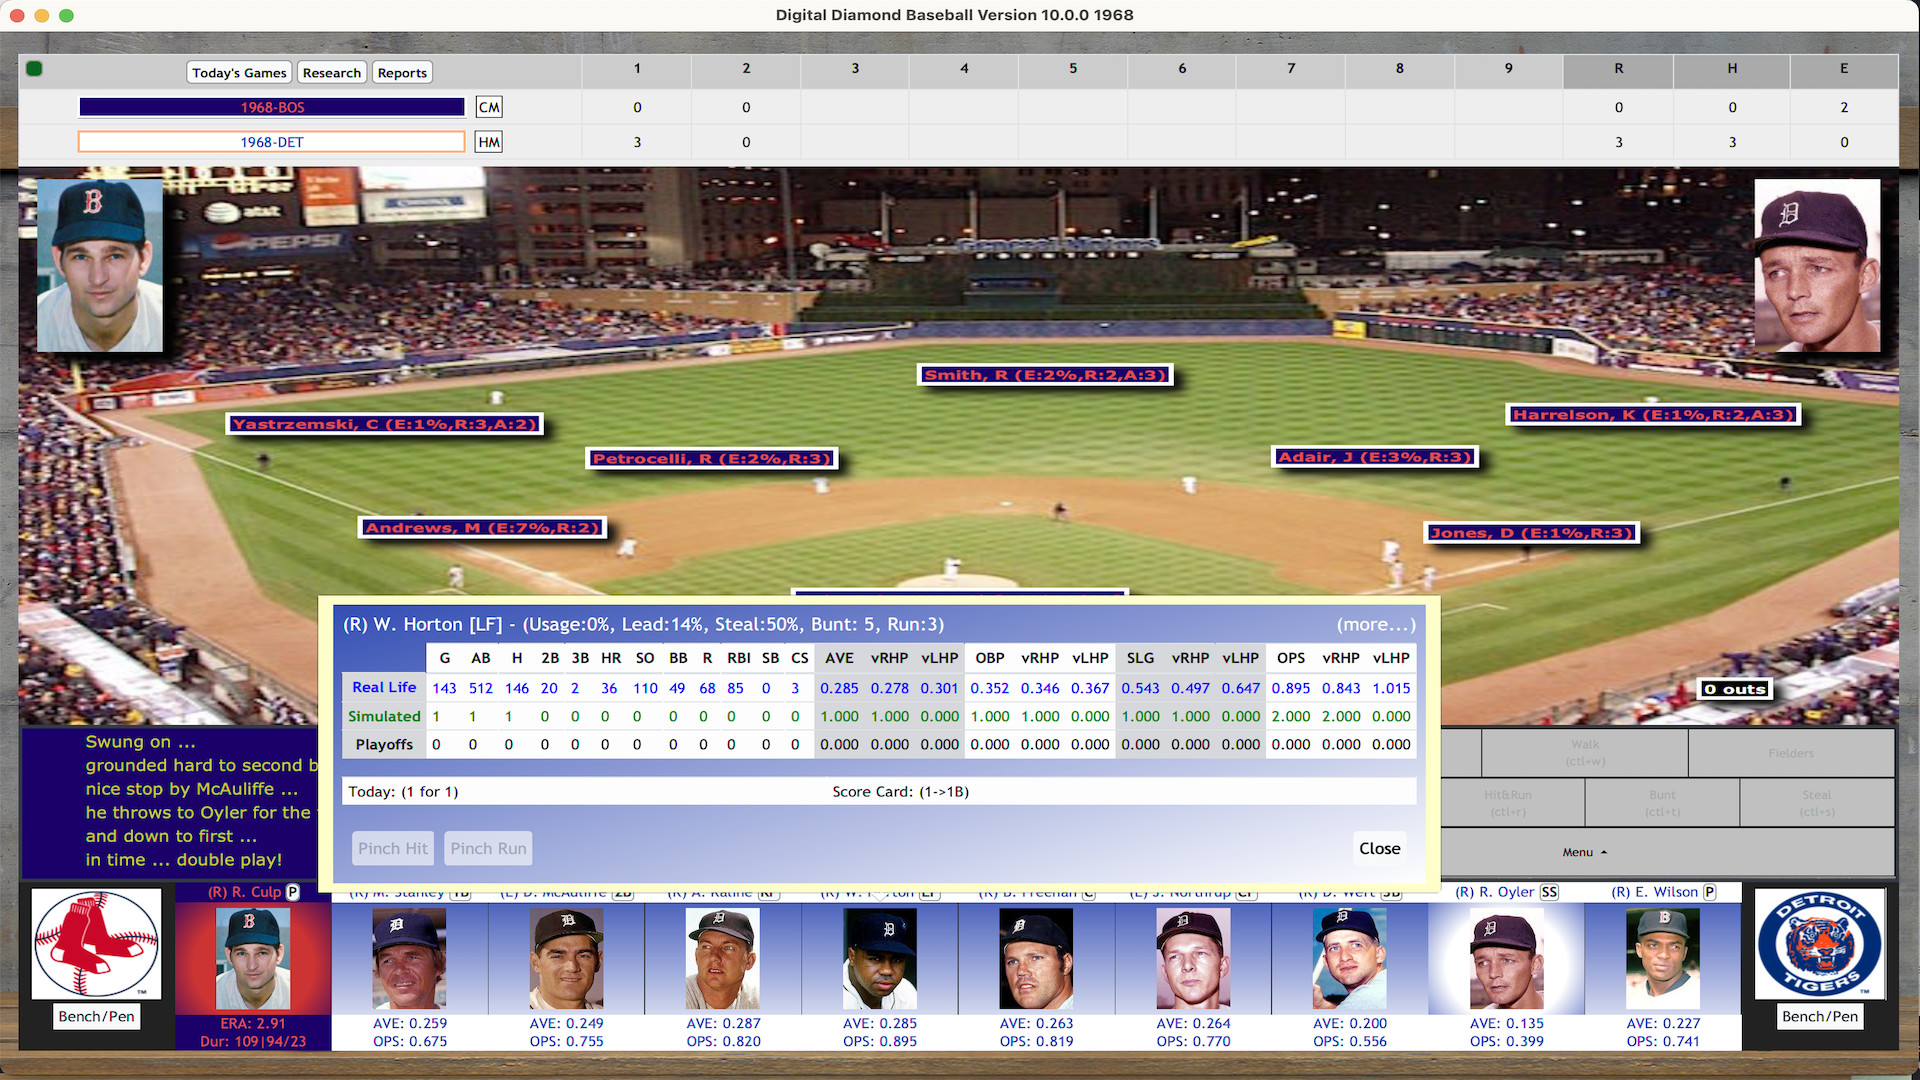Click the Pinch Hit button

click(x=392, y=847)
